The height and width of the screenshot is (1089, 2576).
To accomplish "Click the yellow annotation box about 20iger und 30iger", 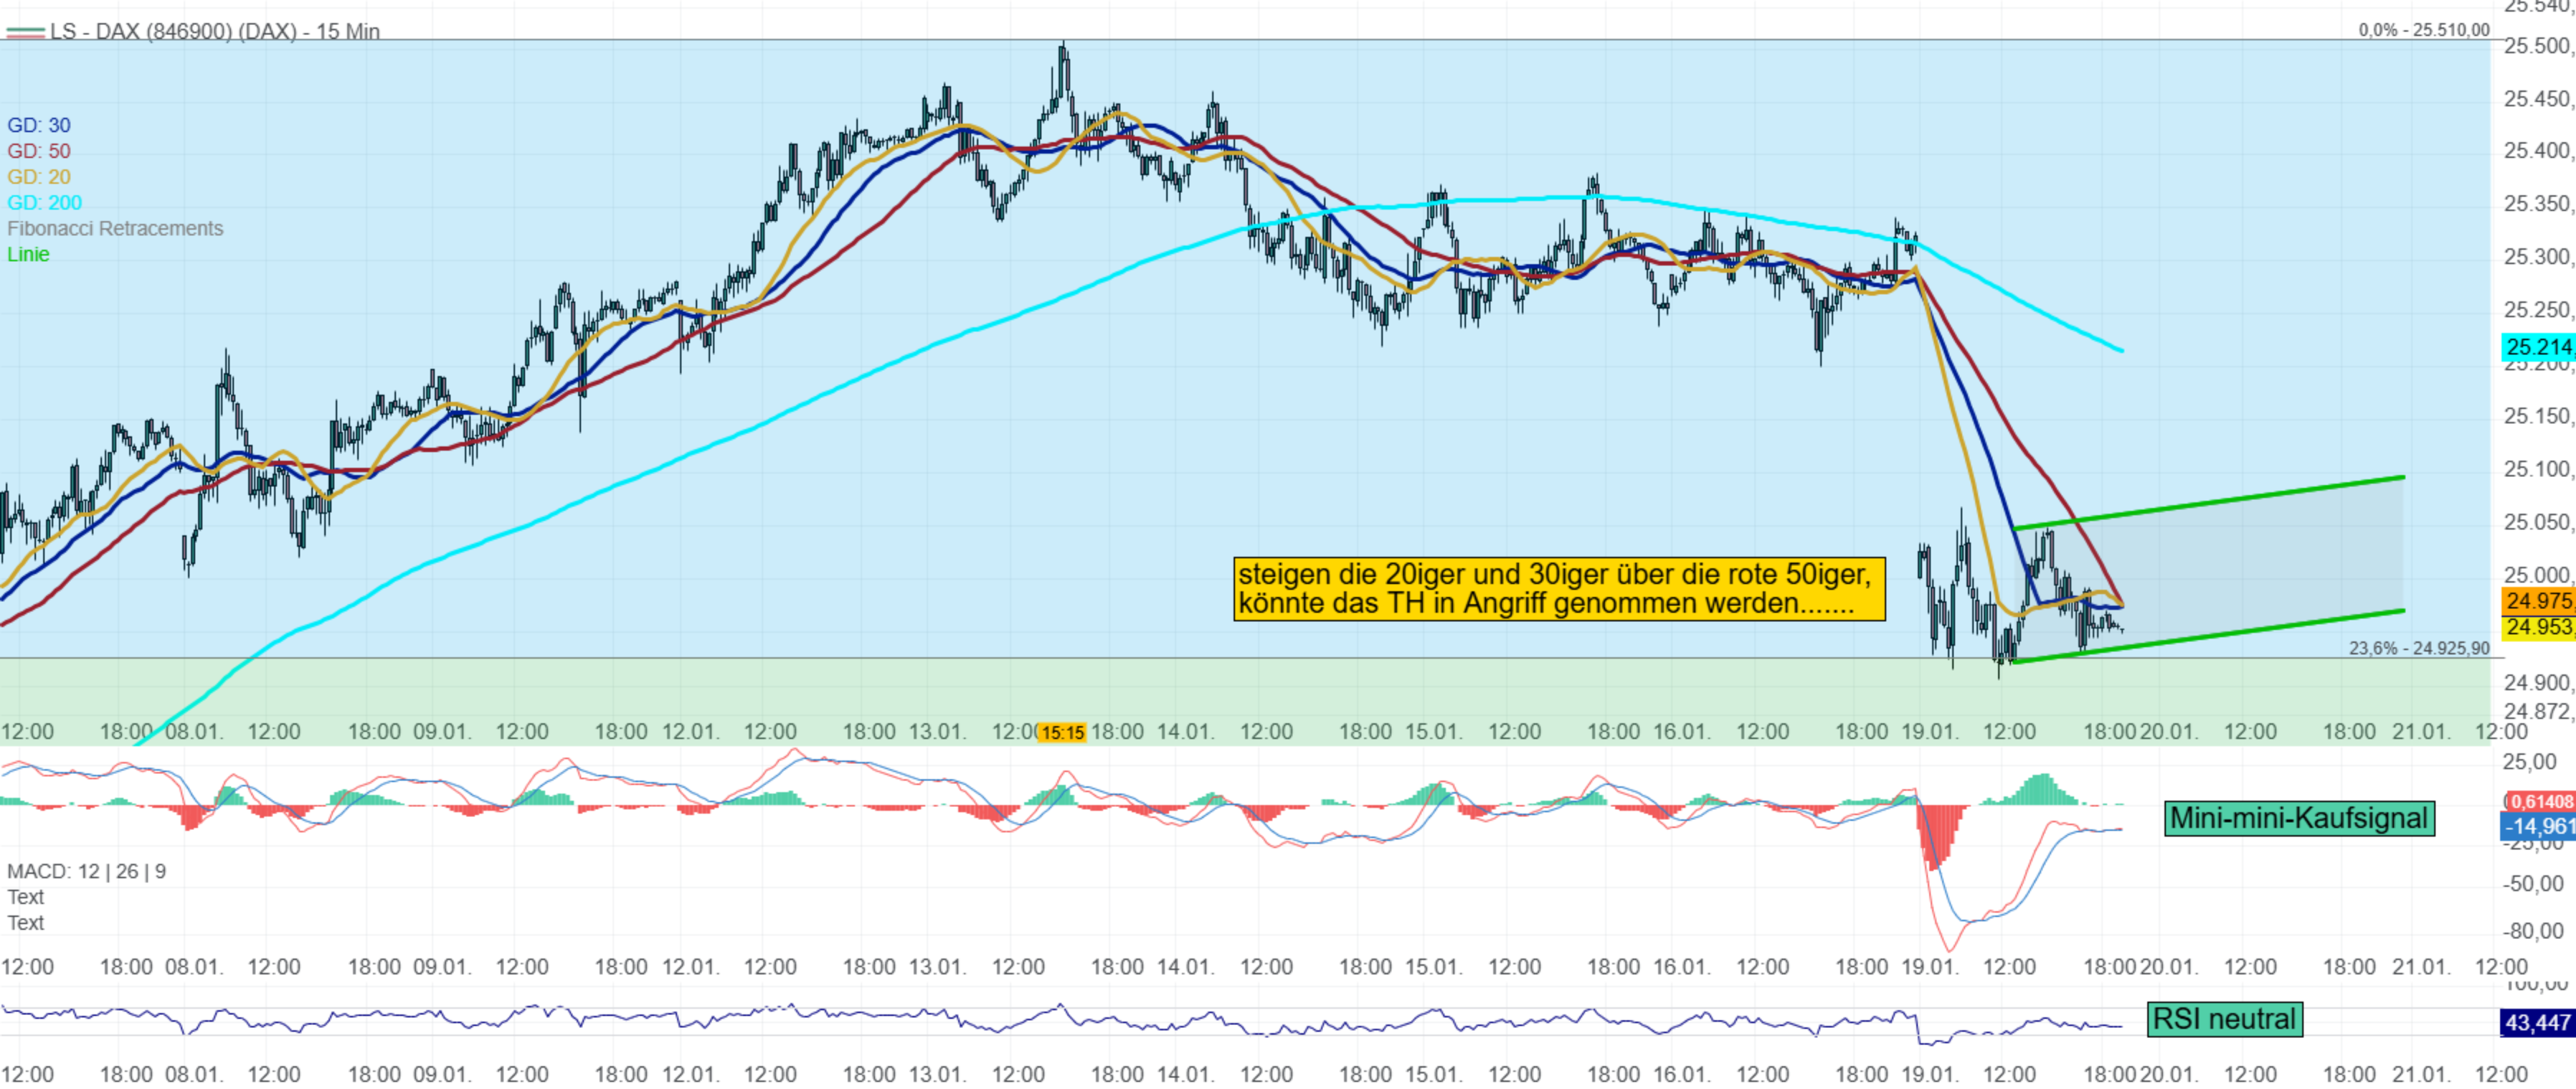I will [x=1558, y=589].
